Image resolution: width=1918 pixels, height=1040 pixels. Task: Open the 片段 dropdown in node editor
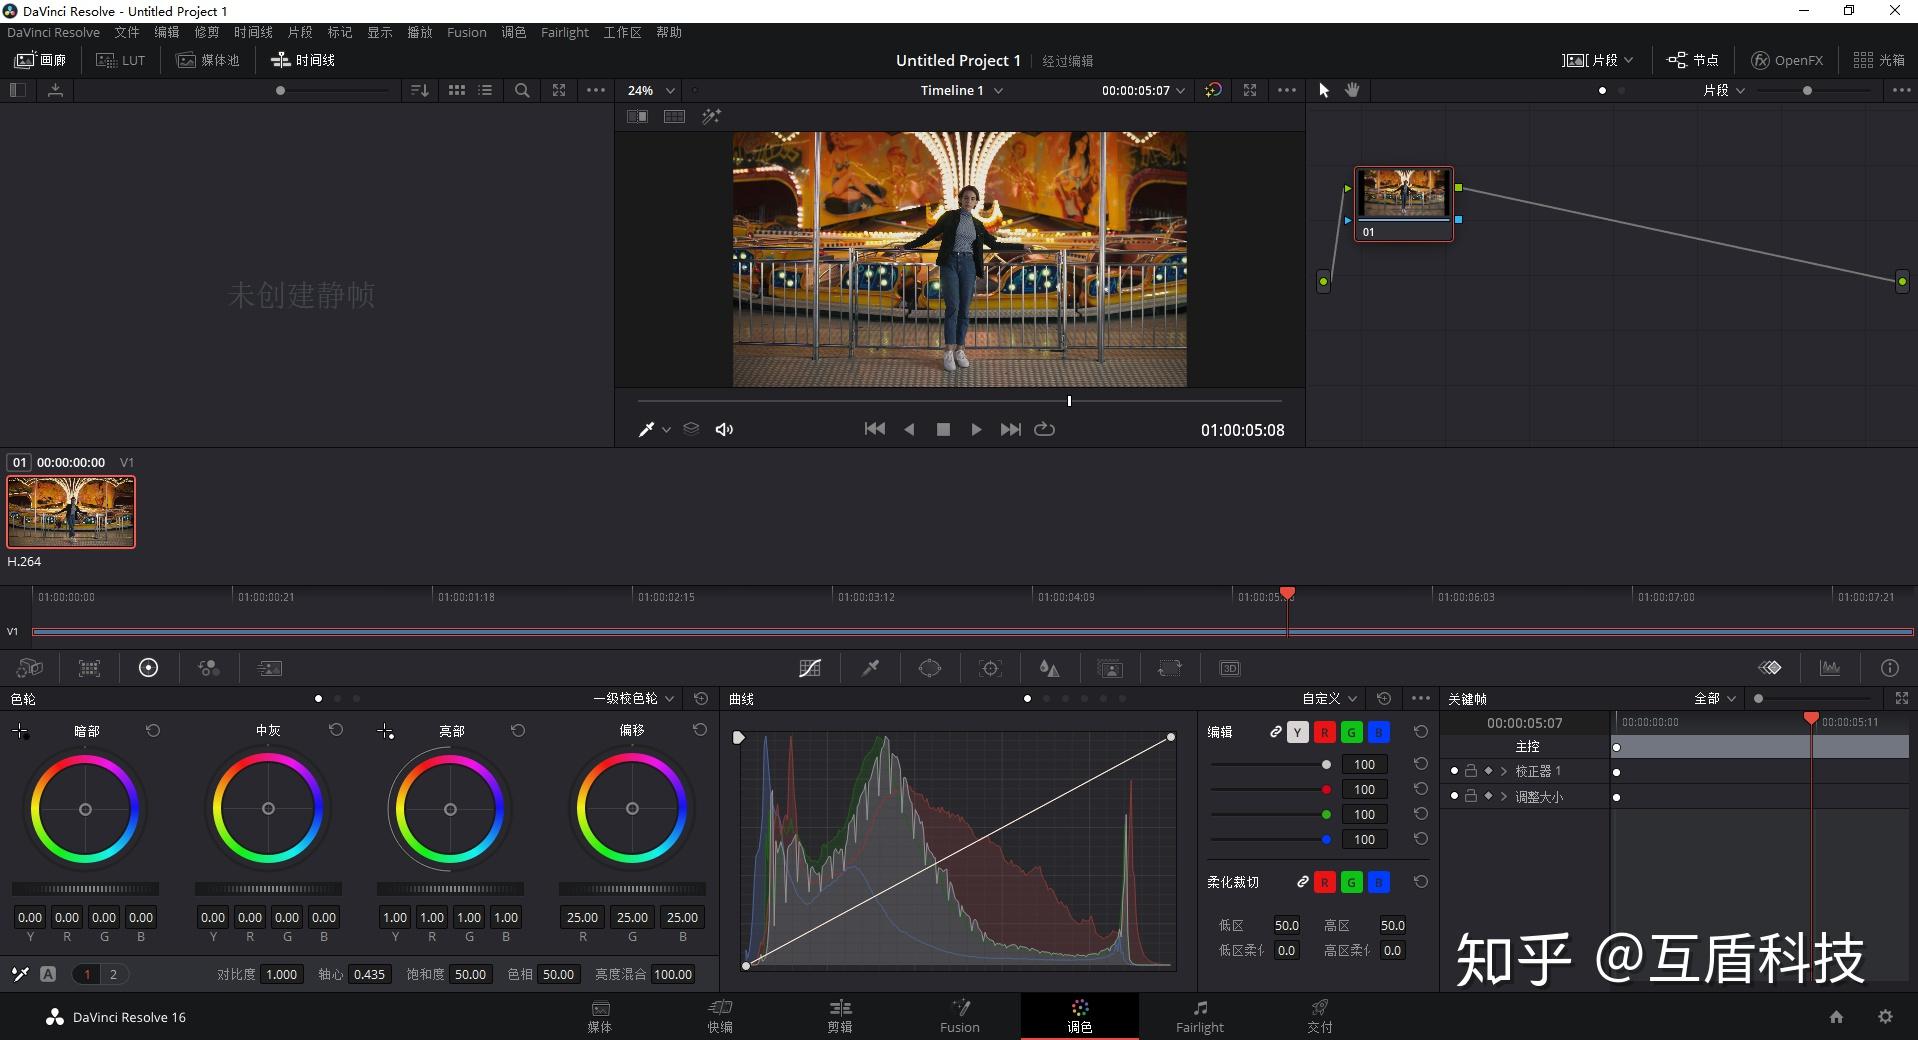[1724, 90]
